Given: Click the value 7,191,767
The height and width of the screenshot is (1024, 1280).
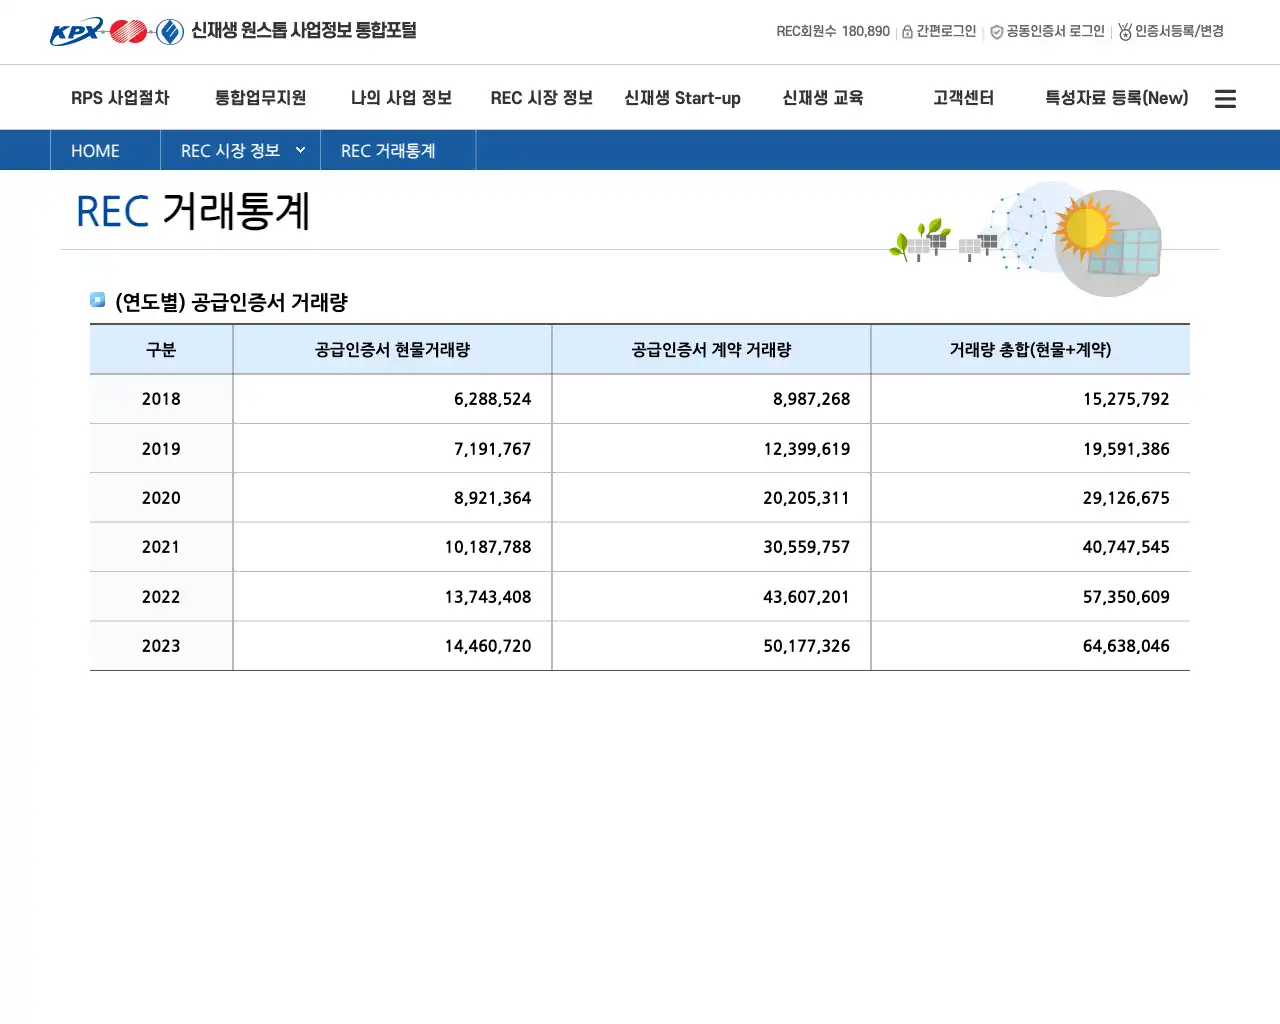Looking at the screenshot, I should 492,449.
